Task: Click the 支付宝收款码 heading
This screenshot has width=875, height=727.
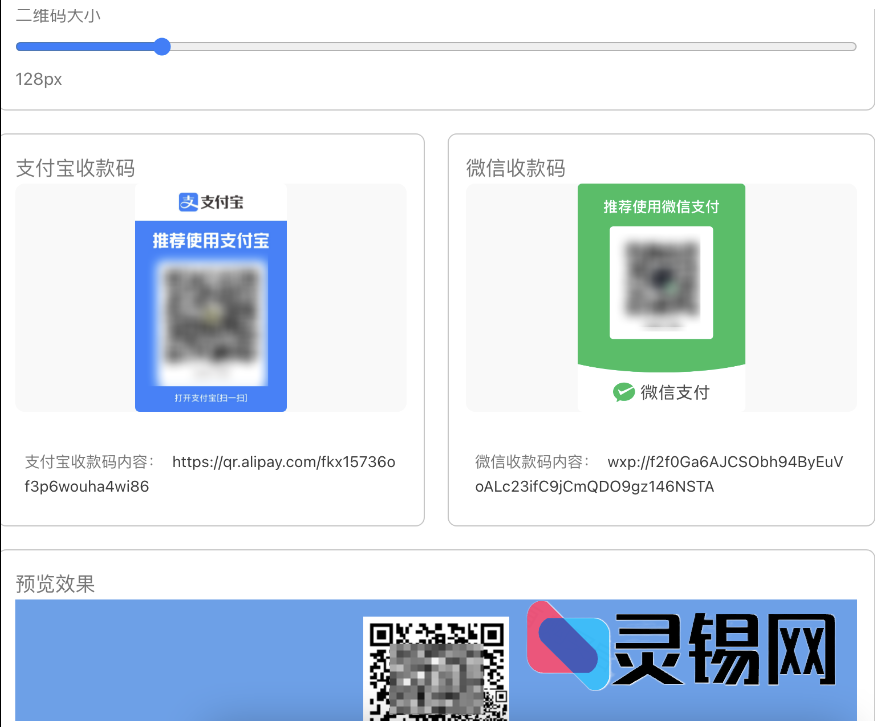Action: [x=75, y=168]
